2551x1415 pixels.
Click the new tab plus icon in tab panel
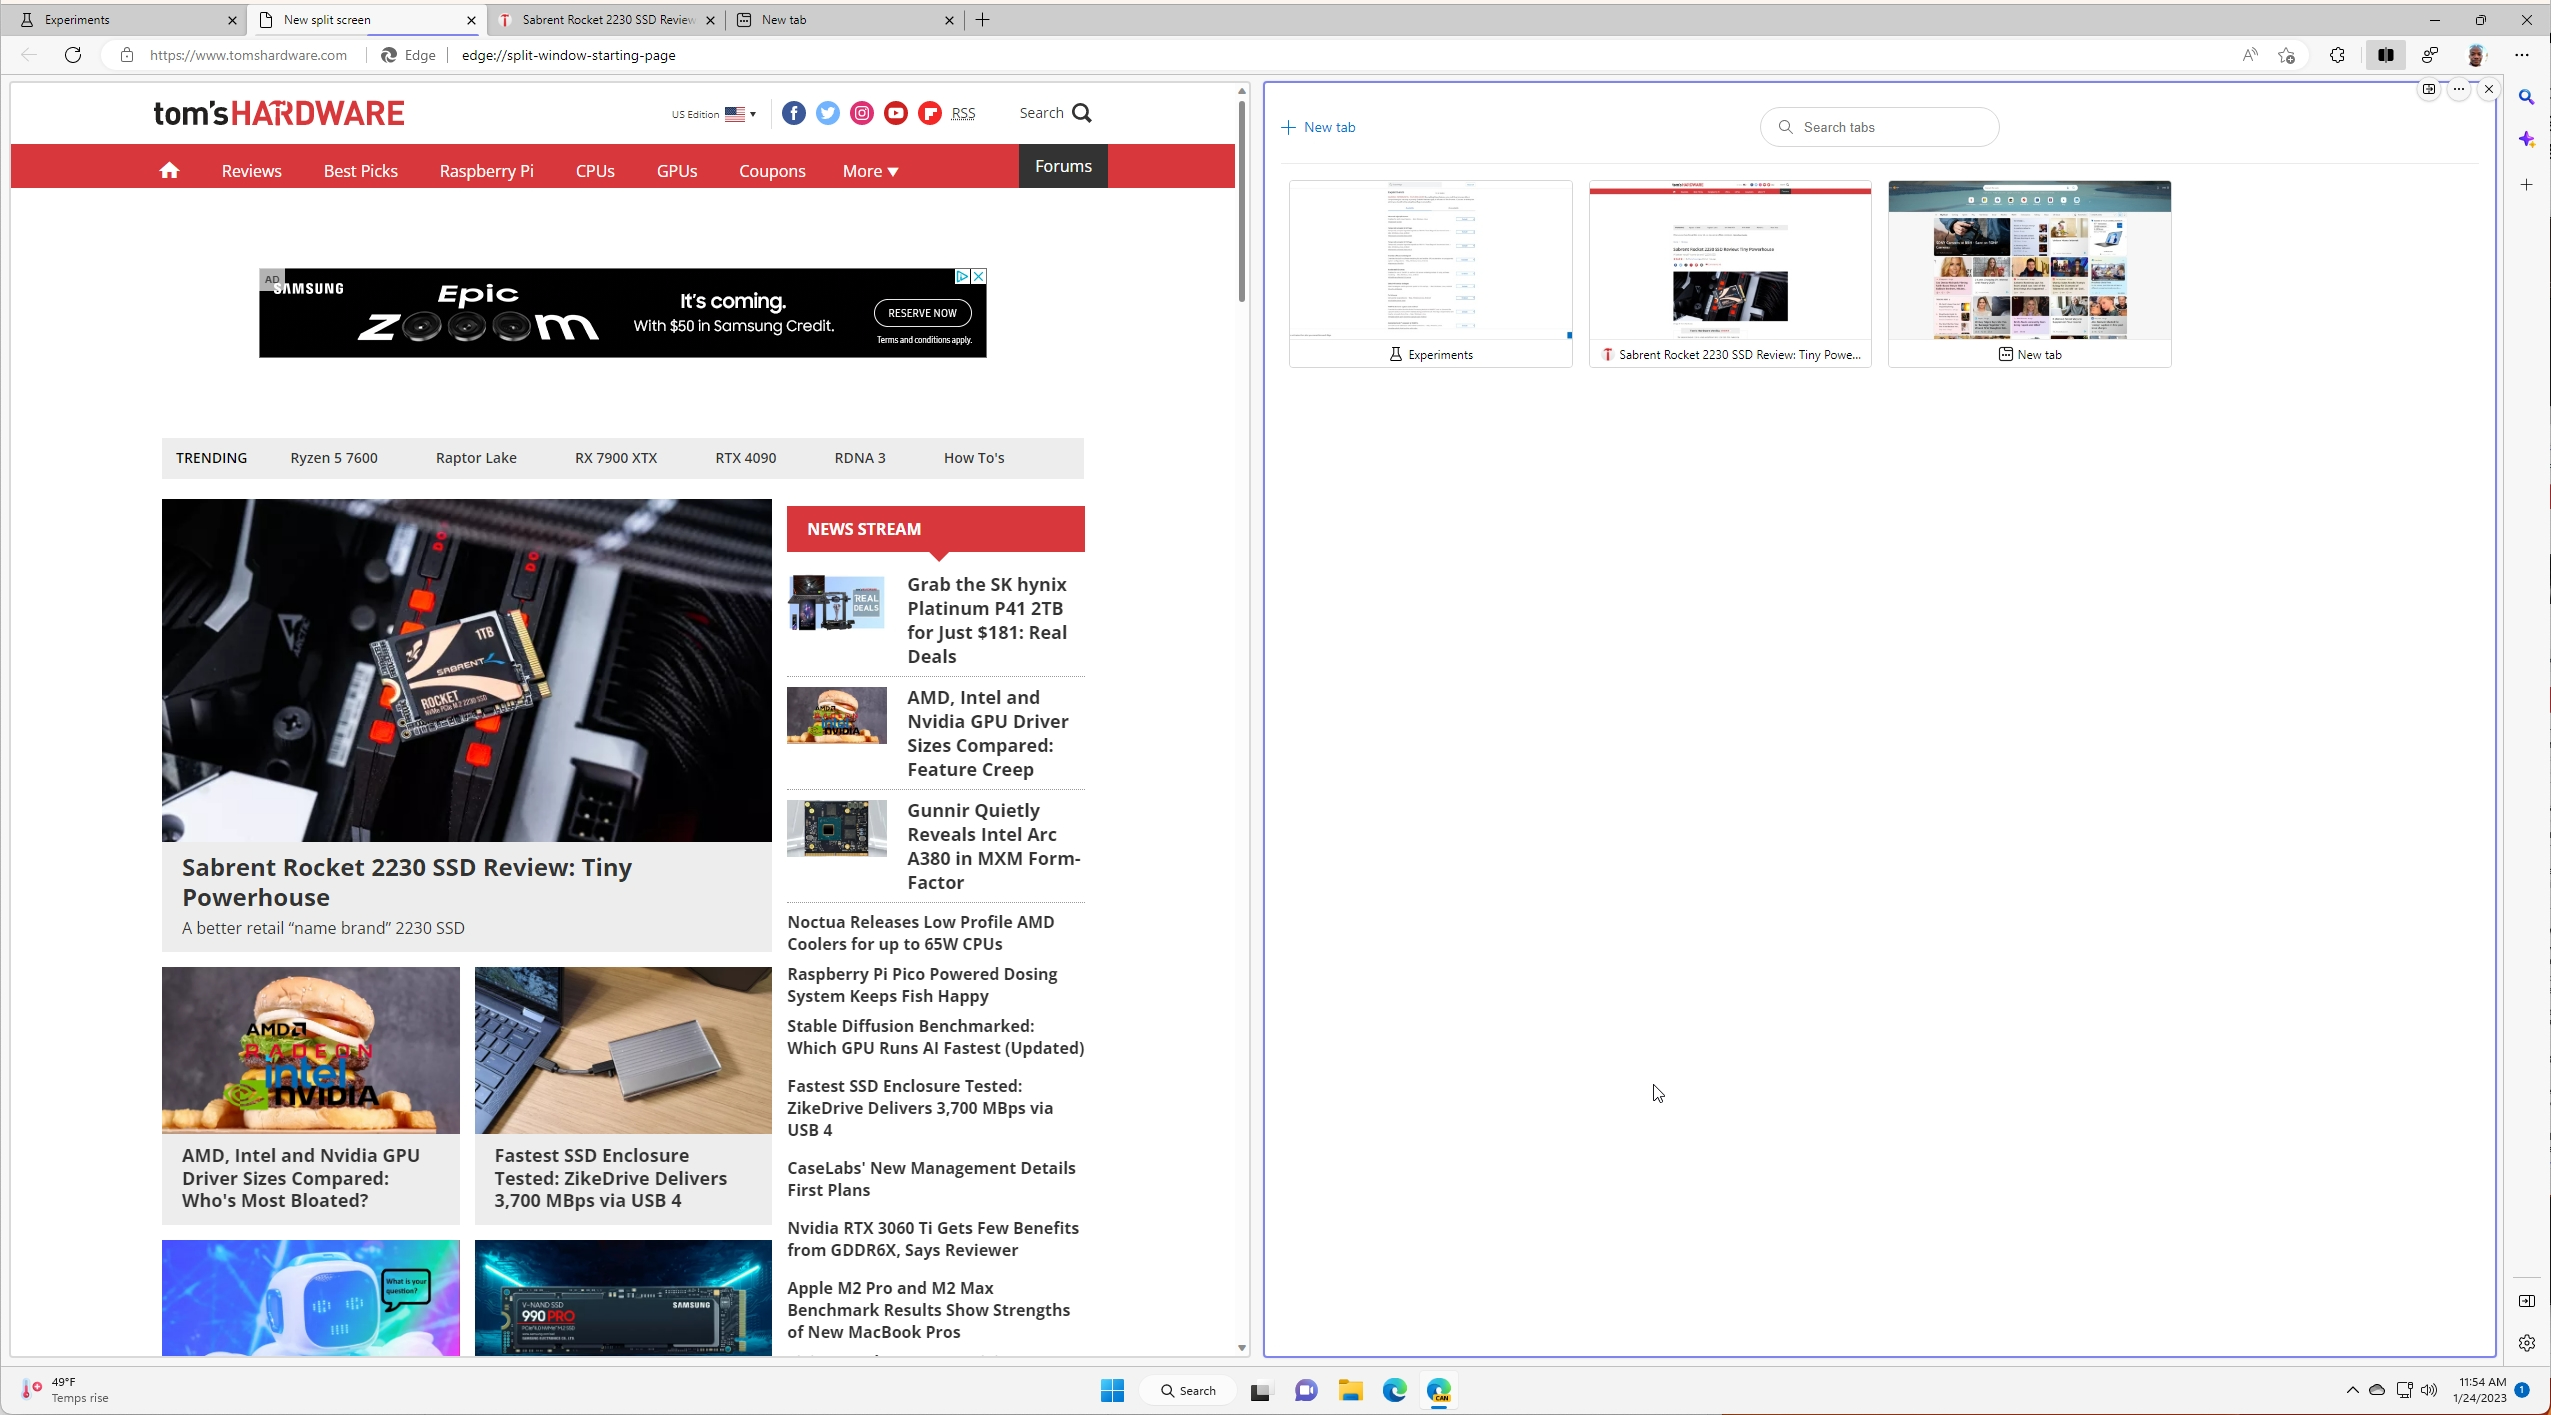[x=1289, y=125]
